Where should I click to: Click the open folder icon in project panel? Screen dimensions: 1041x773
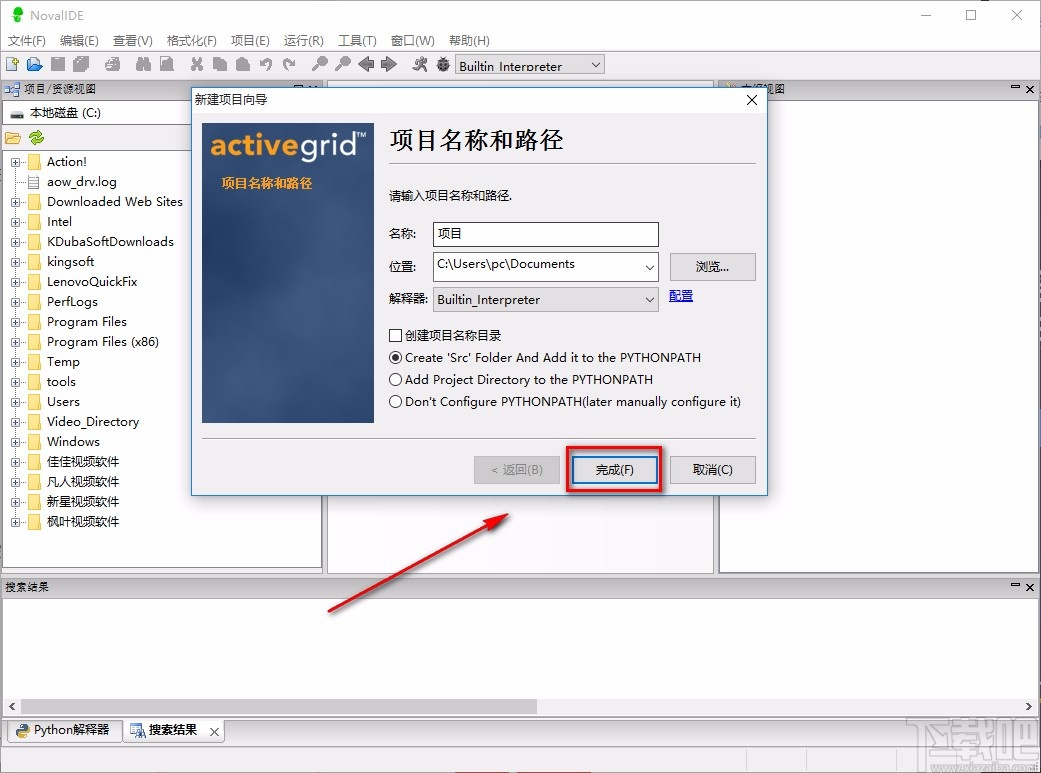[x=13, y=138]
